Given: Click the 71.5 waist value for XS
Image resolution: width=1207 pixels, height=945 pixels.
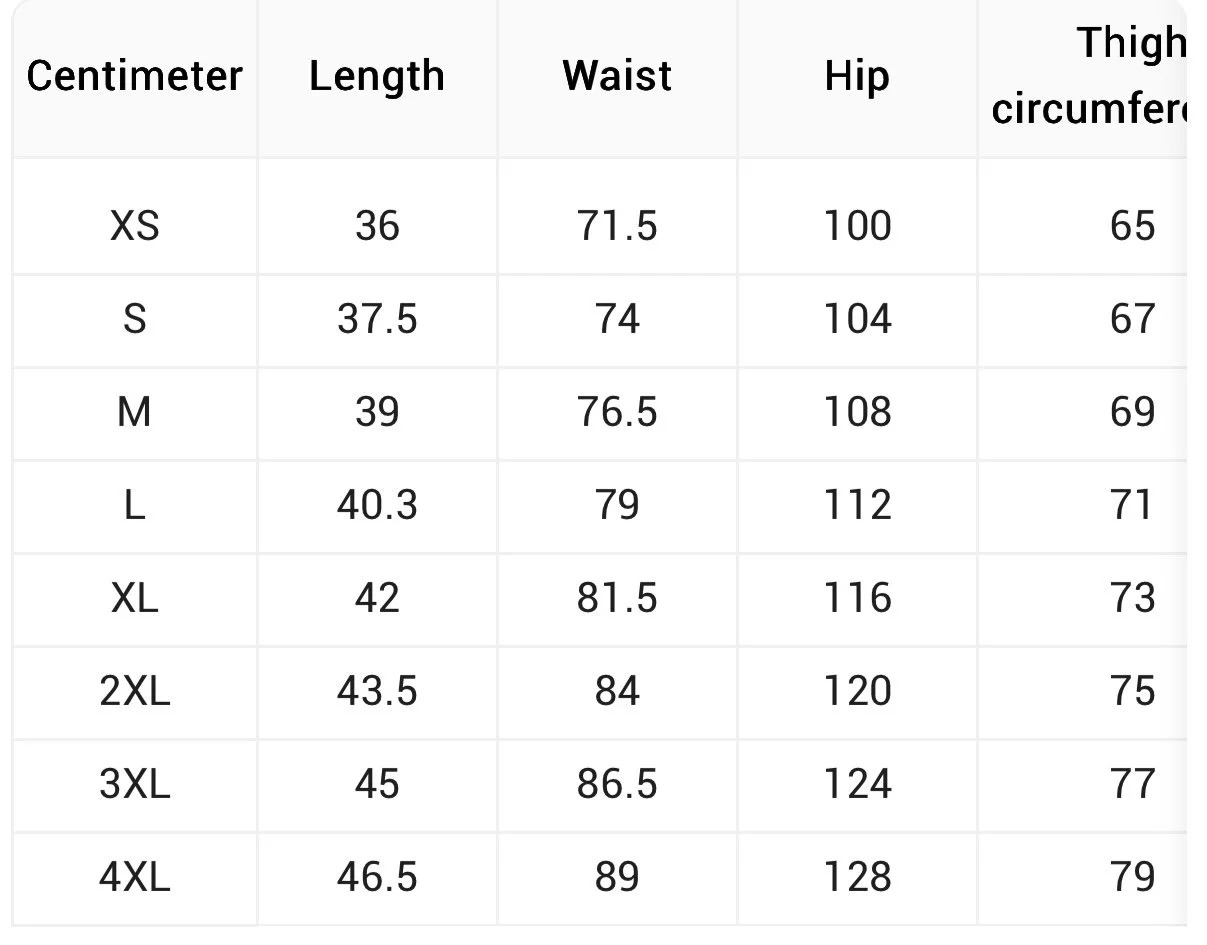Looking at the screenshot, I should (617, 226).
